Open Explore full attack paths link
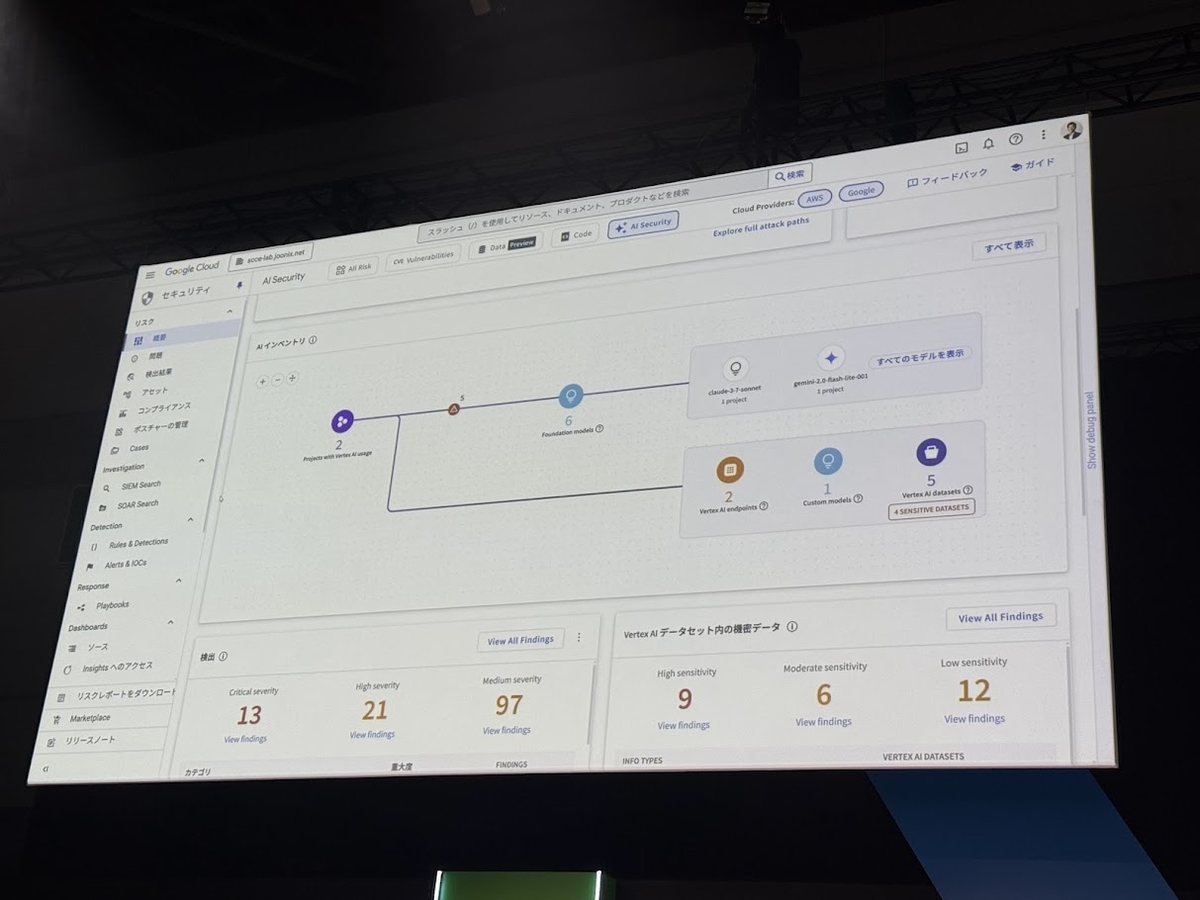 [x=761, y=227]
